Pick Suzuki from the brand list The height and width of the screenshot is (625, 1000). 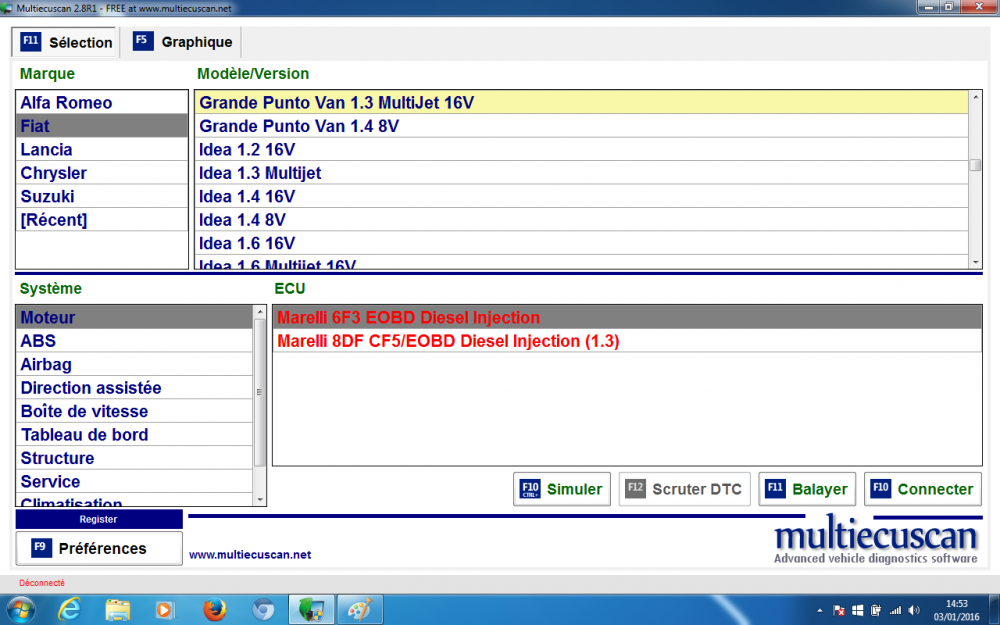tap(102, 196)
